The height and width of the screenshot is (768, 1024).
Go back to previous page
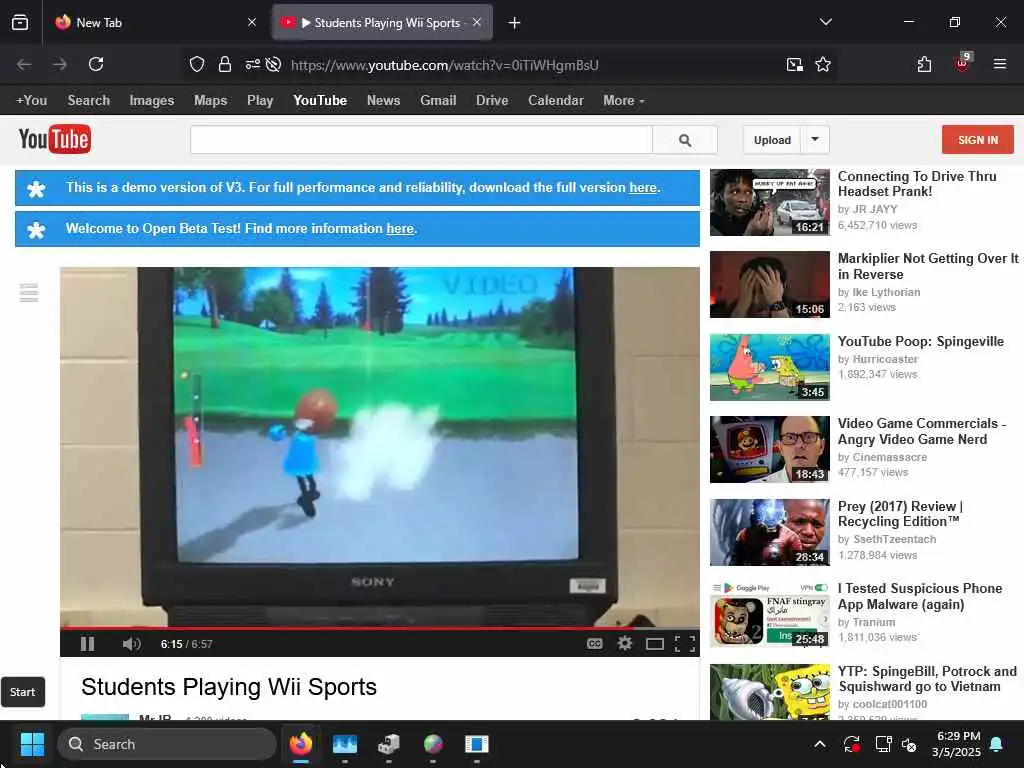(24, 64)
